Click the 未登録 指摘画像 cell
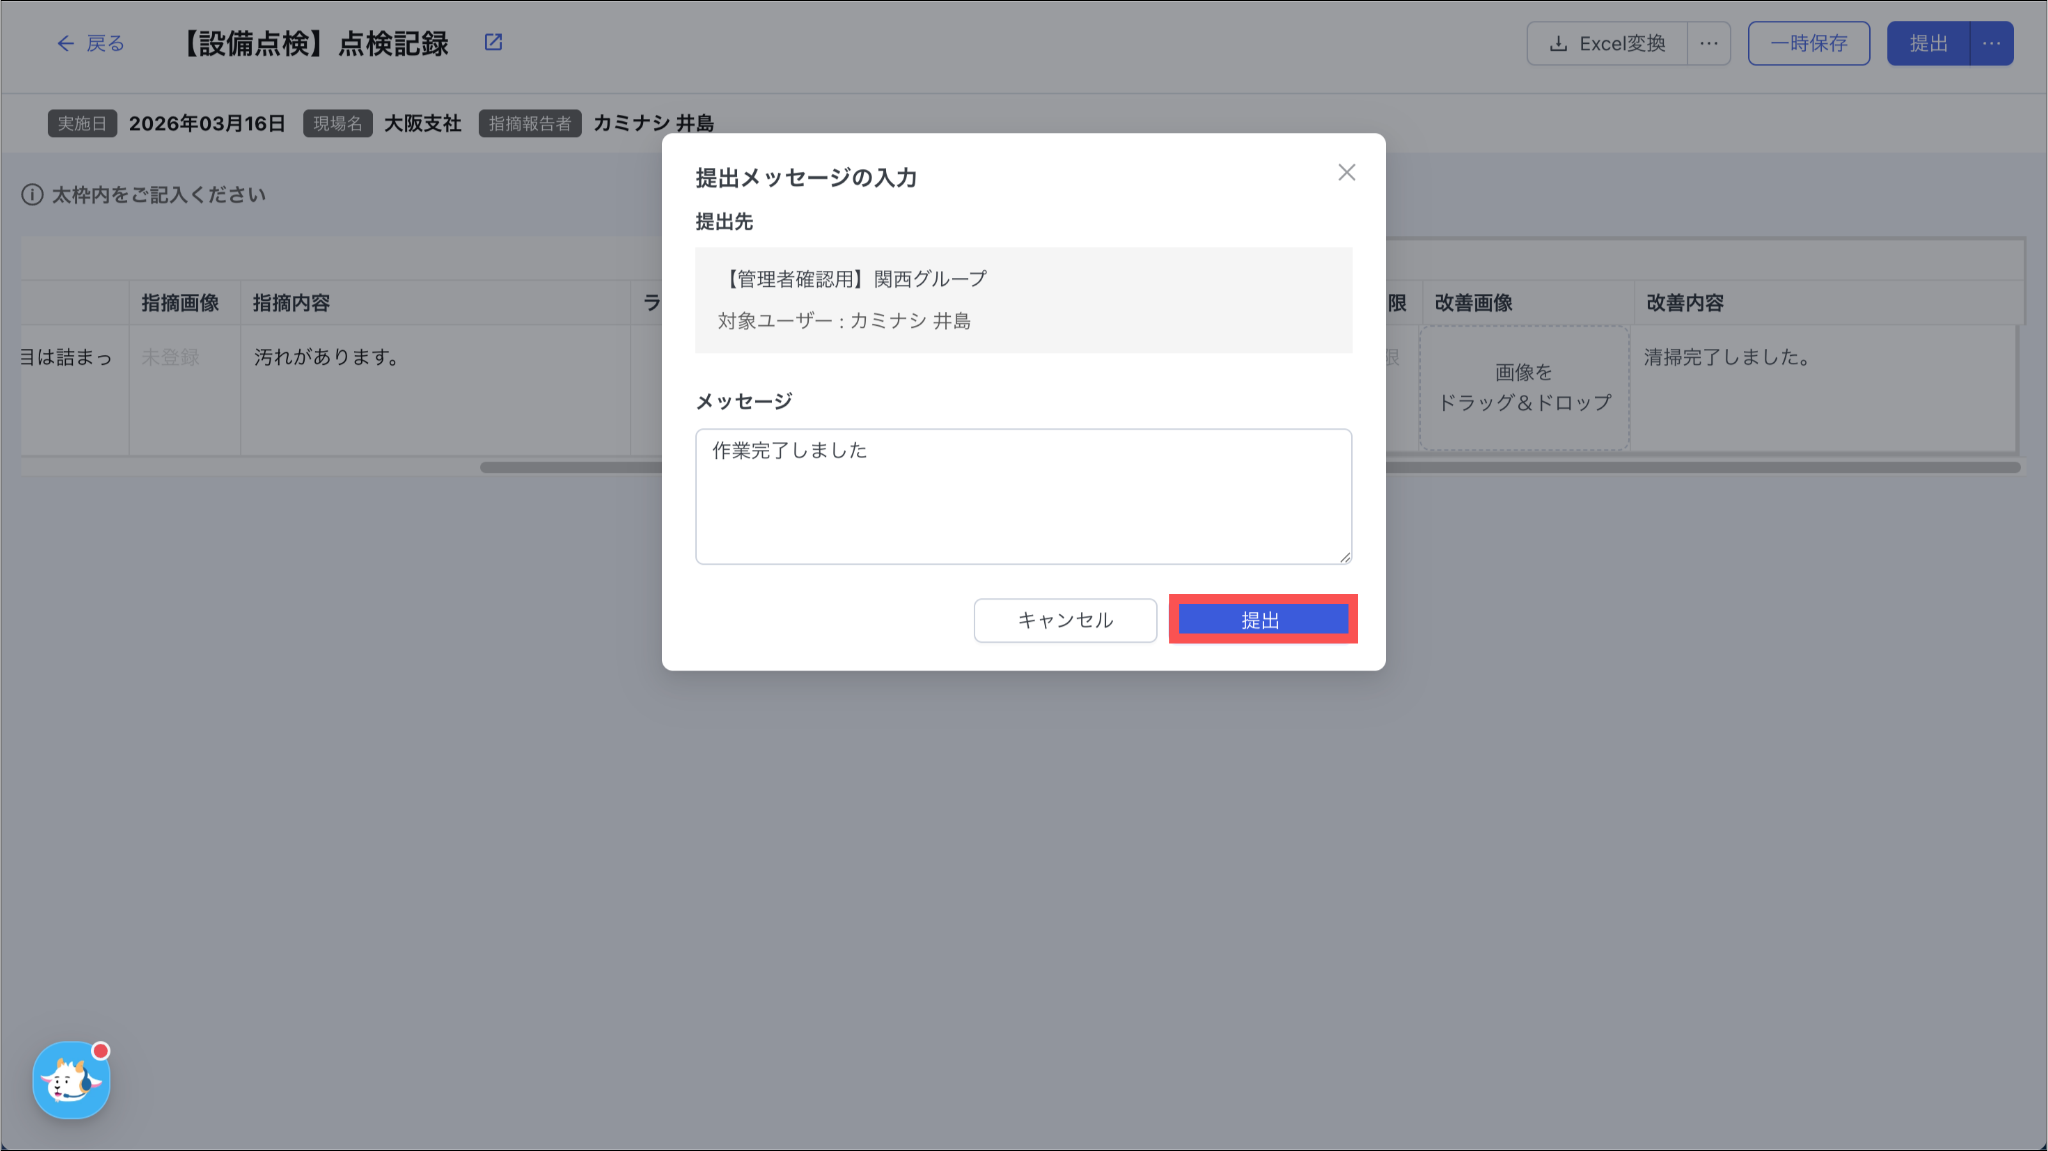 [x=171, y=357]
